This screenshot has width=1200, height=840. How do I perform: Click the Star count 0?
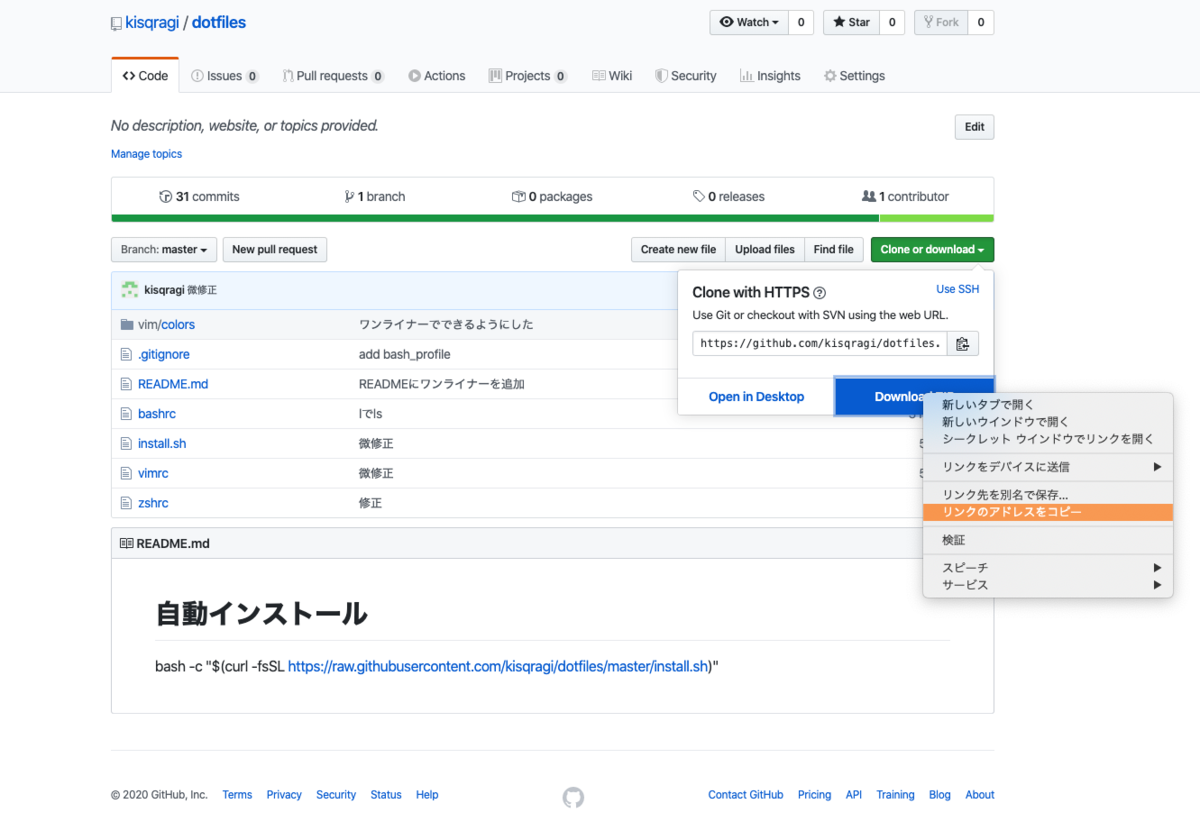click(x=892, y=22)
